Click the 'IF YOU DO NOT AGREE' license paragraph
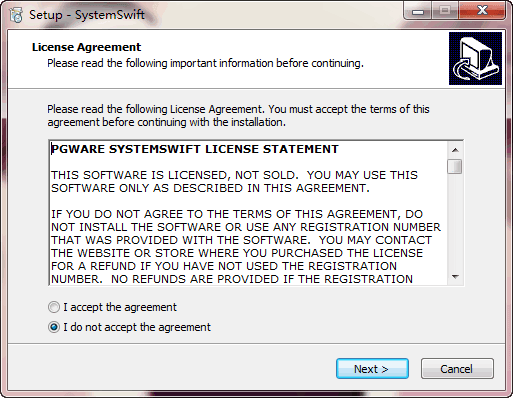 [246, 247]
